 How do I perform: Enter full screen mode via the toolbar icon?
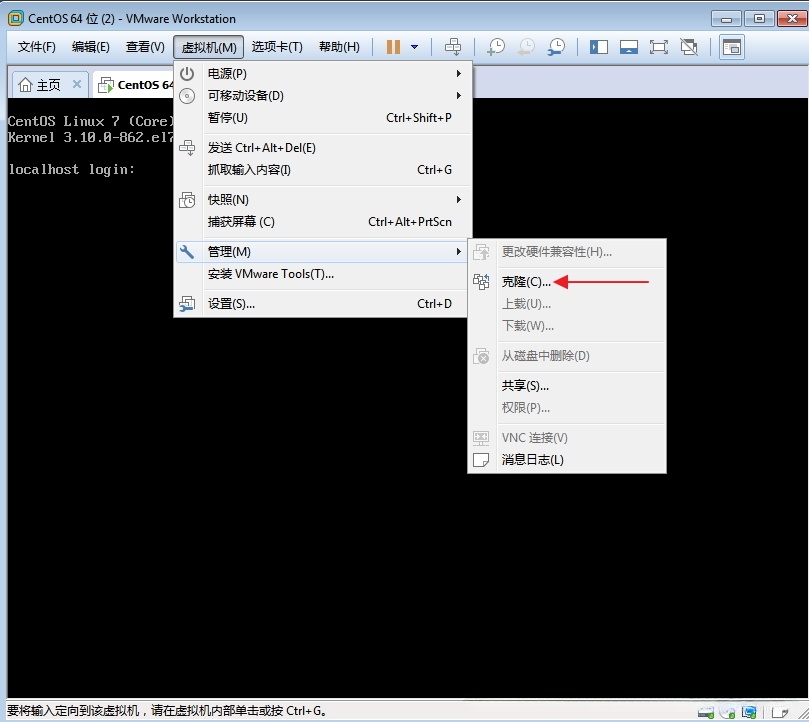point(659,47)
